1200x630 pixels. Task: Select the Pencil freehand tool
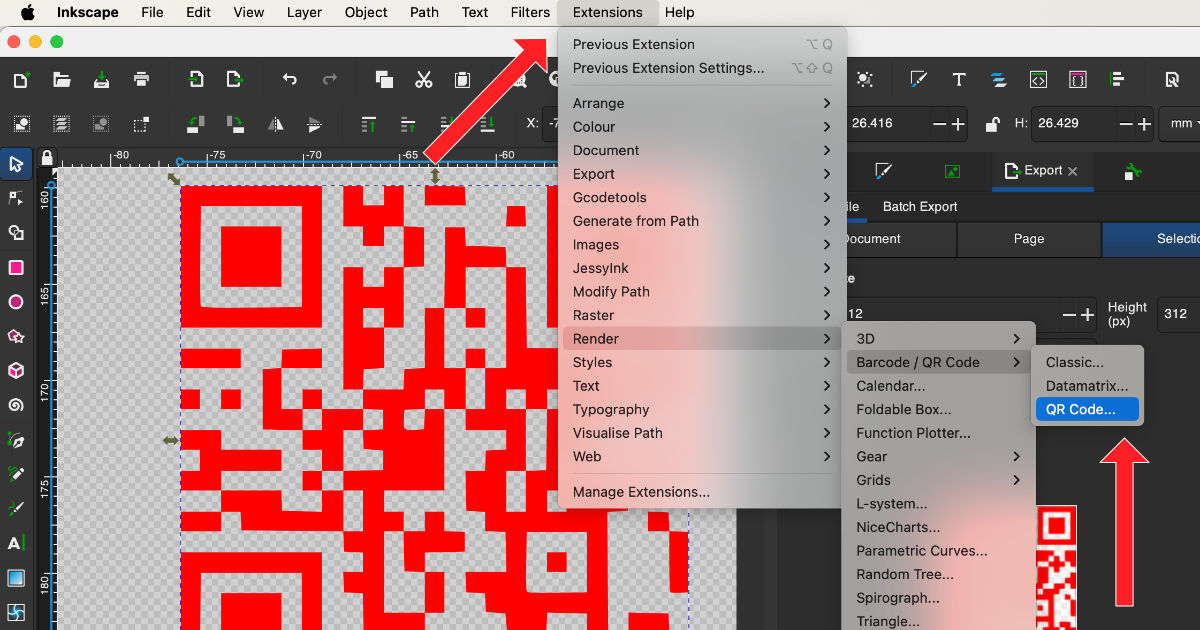coord(16,474)
